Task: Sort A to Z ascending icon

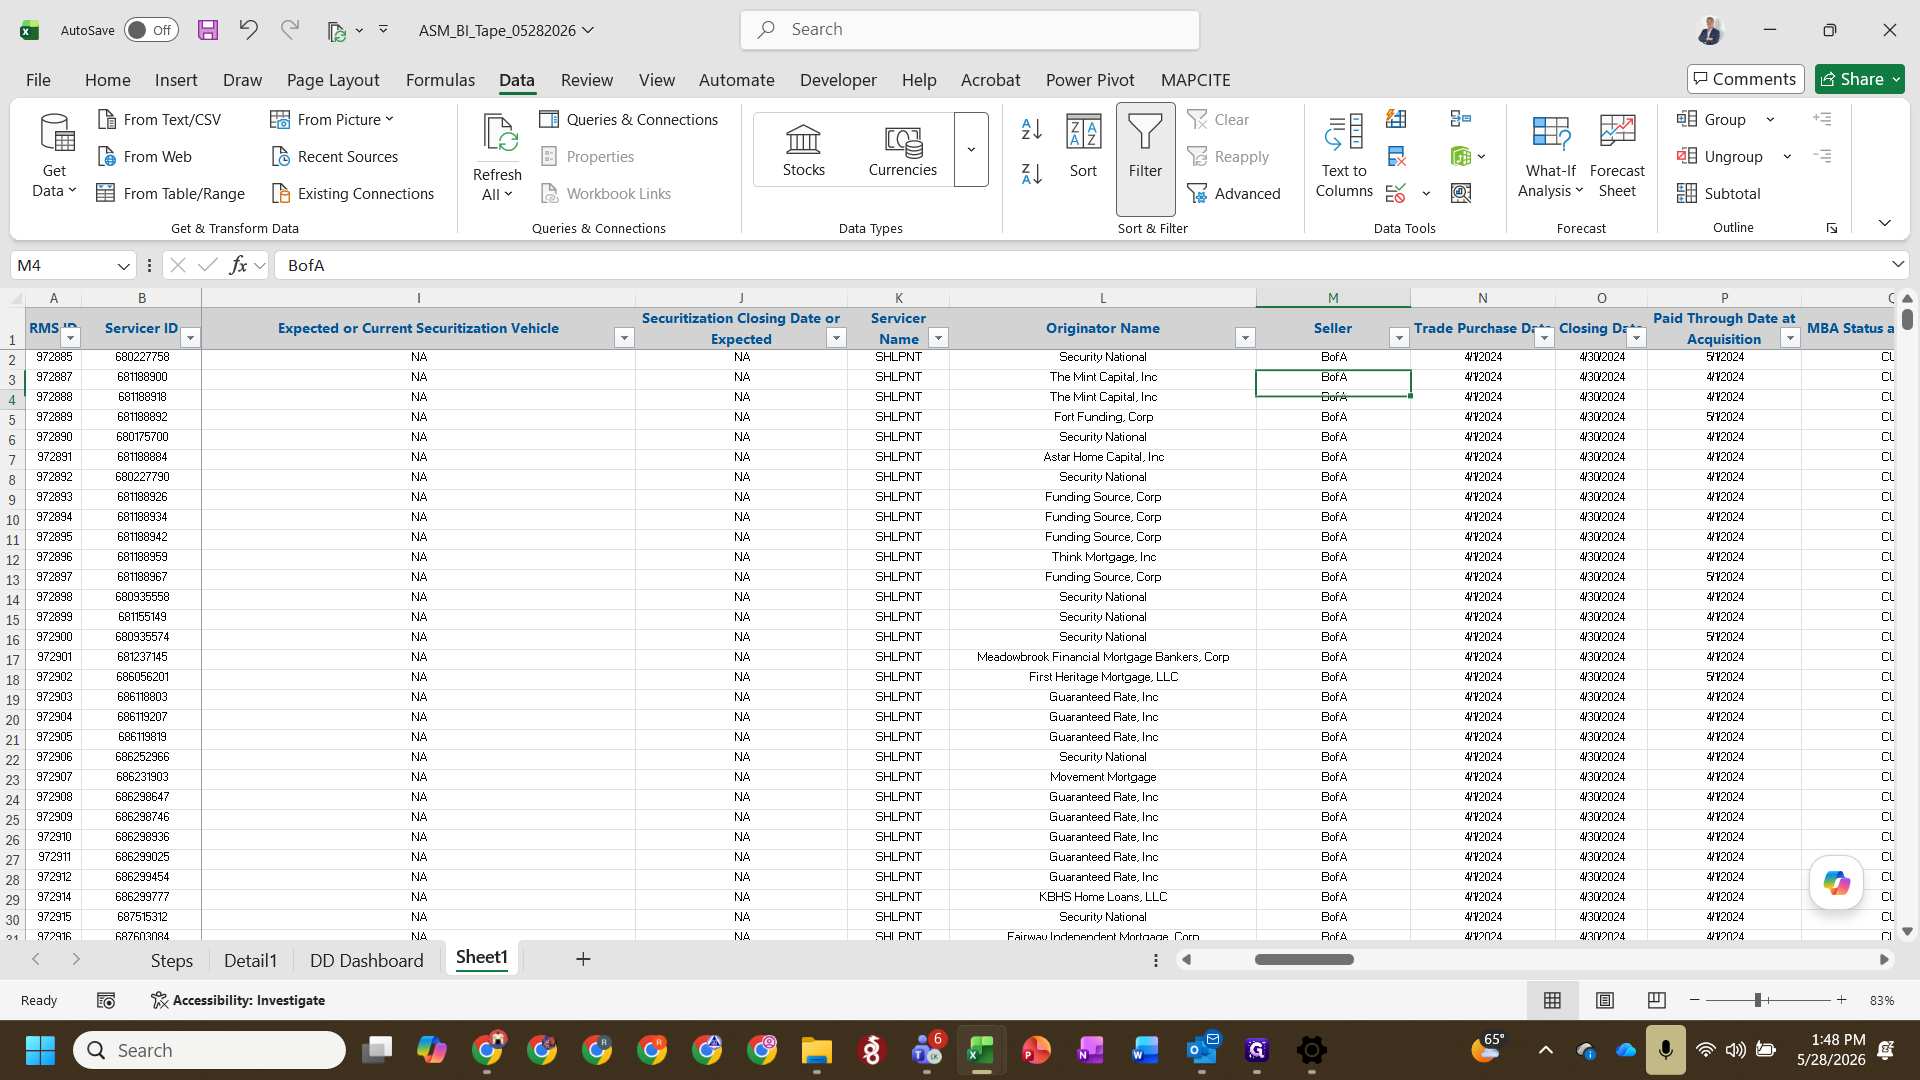Action: pyautogui.click(x=1032, y=129)
